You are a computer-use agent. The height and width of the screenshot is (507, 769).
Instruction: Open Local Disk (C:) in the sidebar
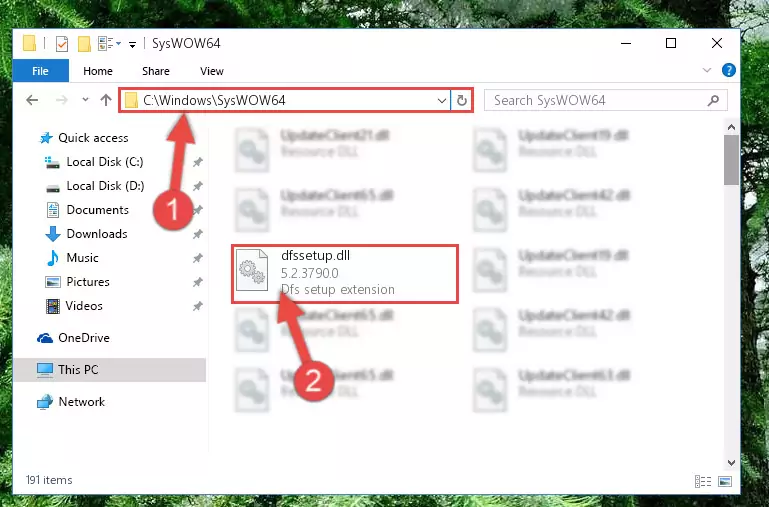pyautogui.click(x=105, y=162)
